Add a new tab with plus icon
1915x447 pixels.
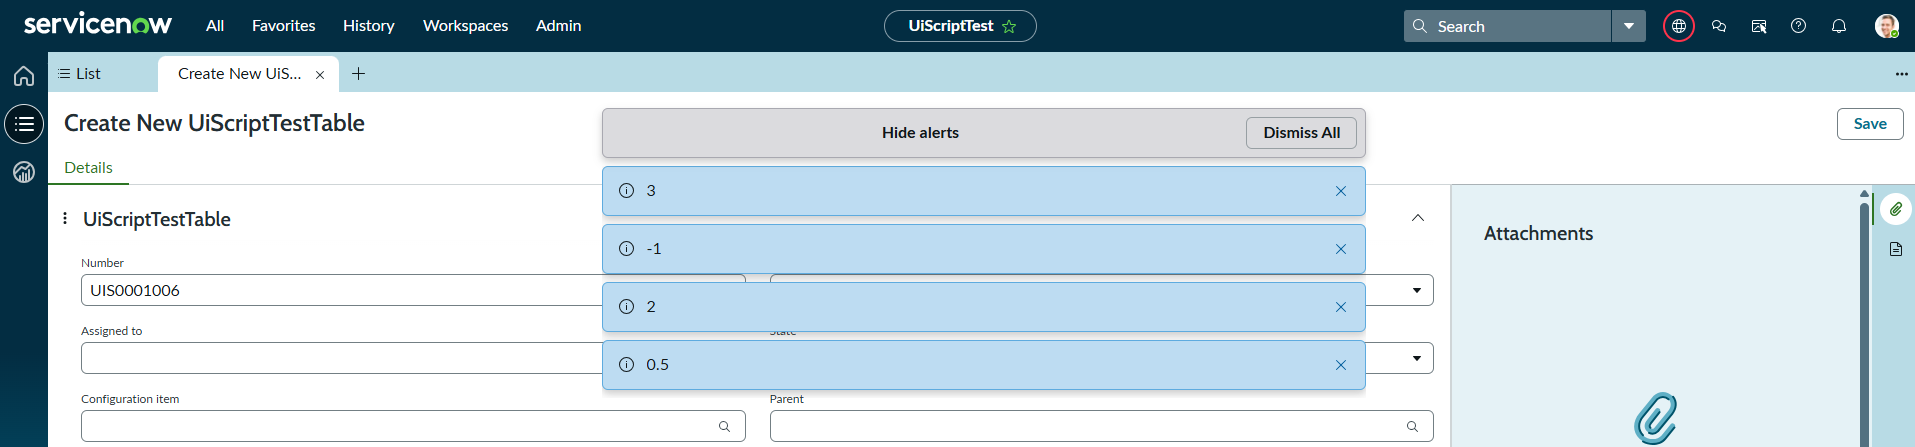click(x=358, y=73)
